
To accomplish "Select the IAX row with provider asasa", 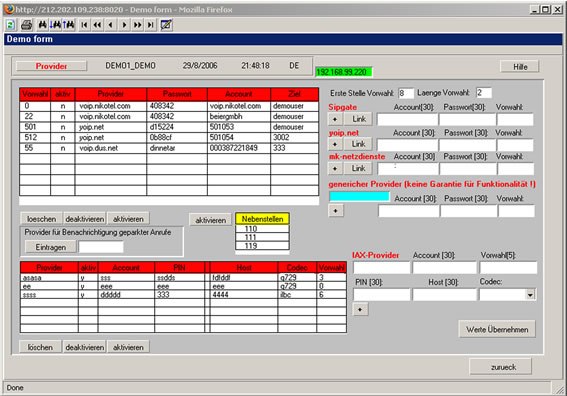I will click(183, 278).
